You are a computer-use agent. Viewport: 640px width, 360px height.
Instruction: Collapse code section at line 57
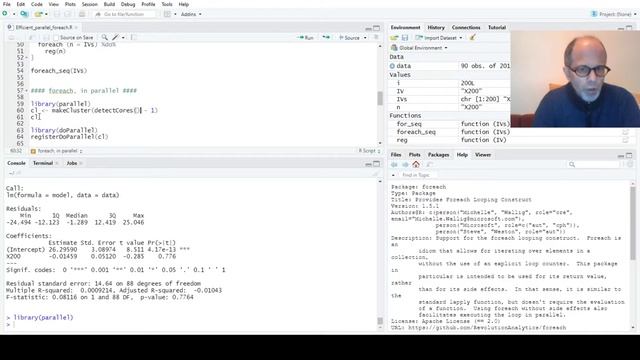[27, 91]
